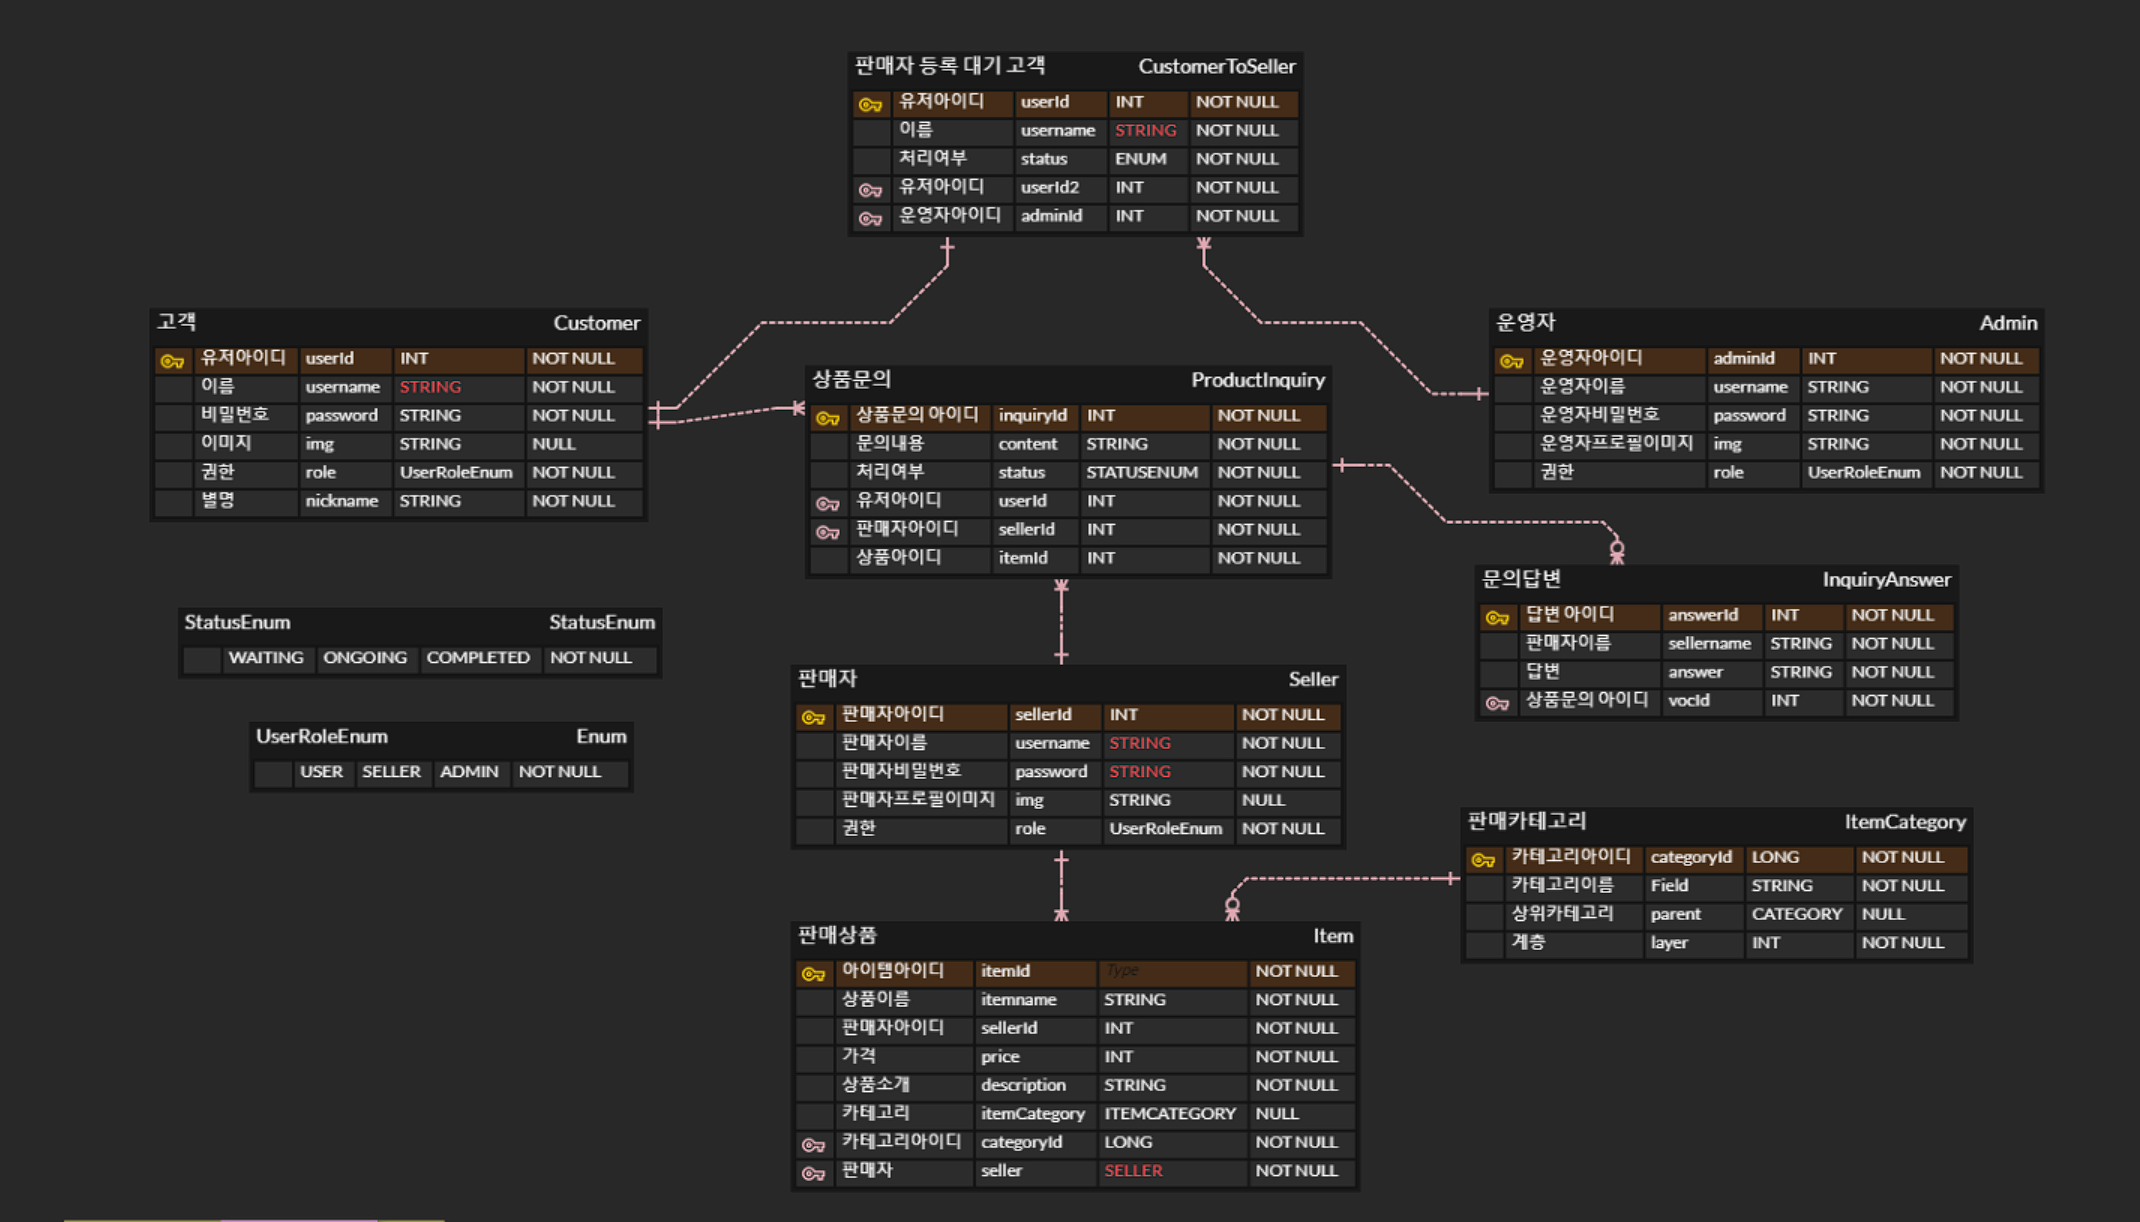The width and height of the screenshot is (2140, 1222).
Task: Click the itemId column in ProductInquiry table
Action: [1022, 557]
